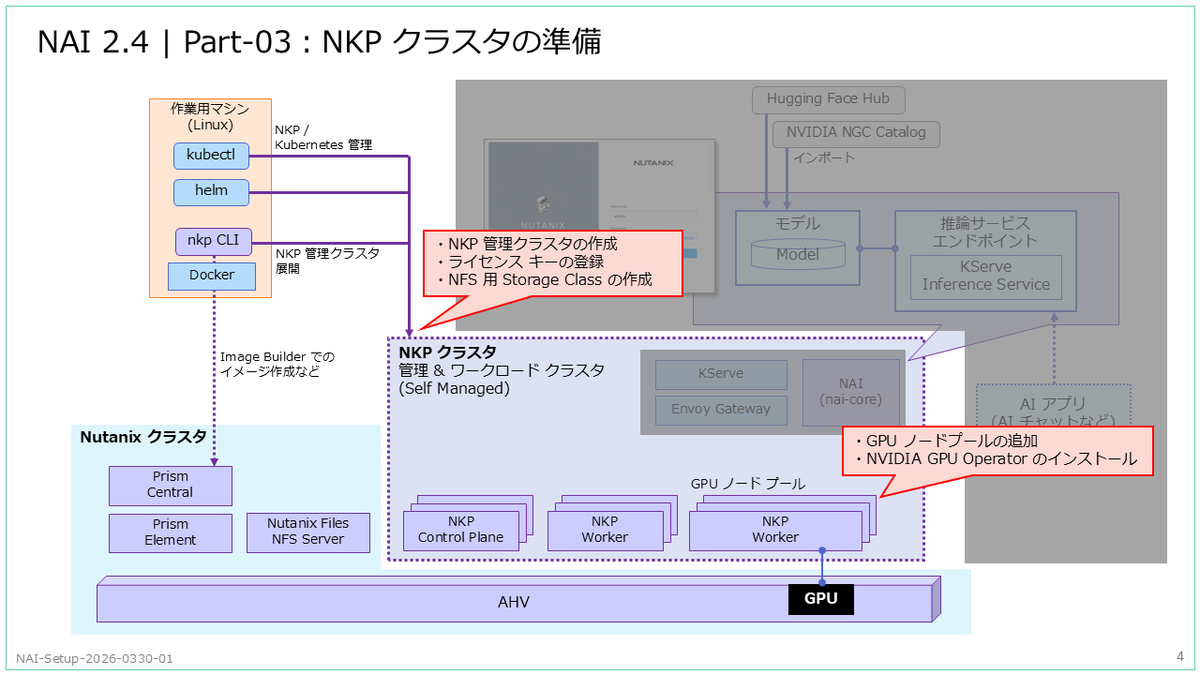Select the インポート label
Viewport: 1200px width, 675px height.
click(824, 158)
